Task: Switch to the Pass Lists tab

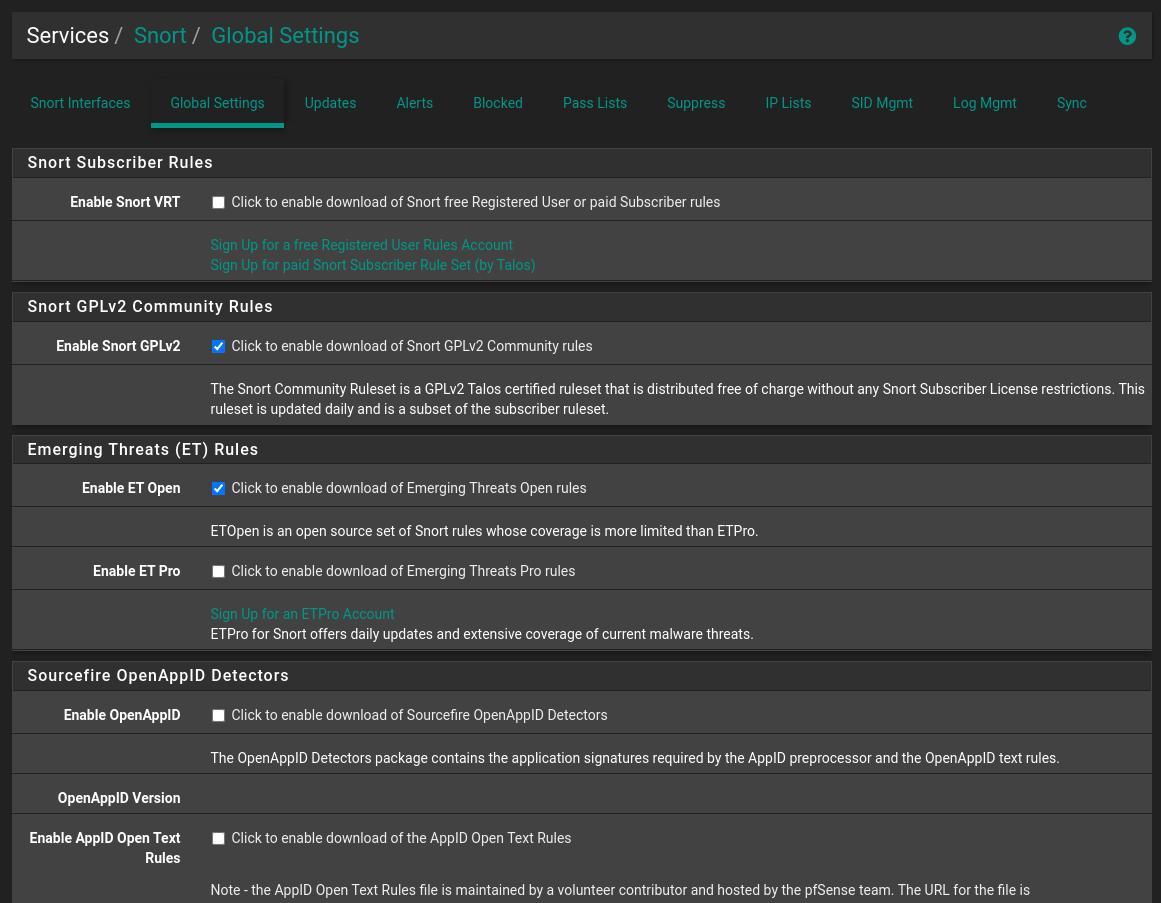Action: pyautogui.click(x=595, y=103)
